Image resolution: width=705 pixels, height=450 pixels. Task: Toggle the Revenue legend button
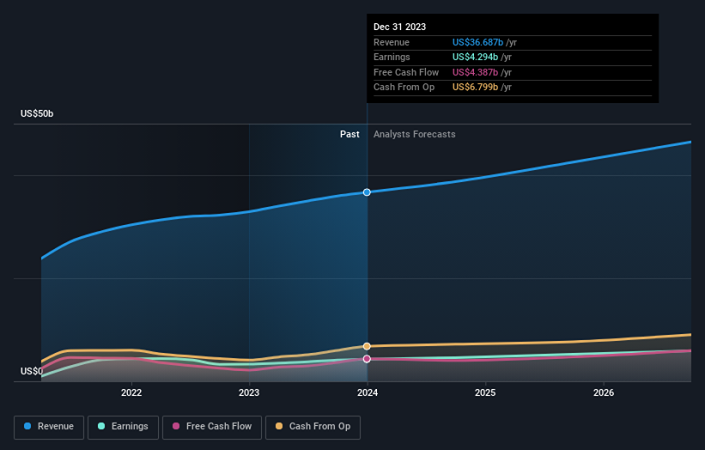tap(49, 427)
